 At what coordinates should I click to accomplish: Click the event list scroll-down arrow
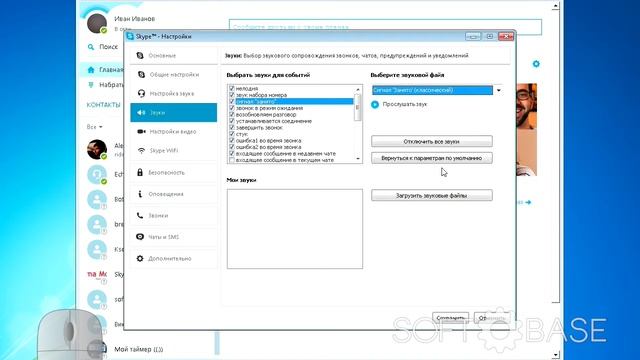click(358, 159)
